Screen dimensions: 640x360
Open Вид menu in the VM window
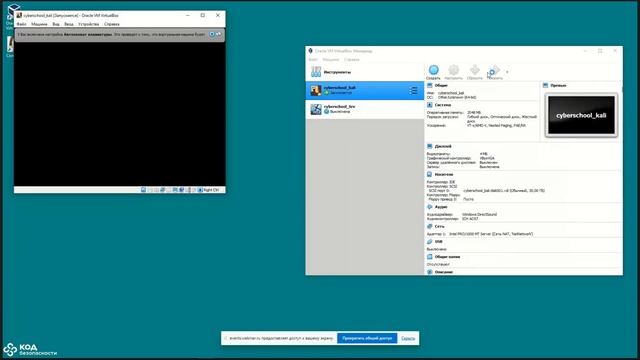(56, 24)
